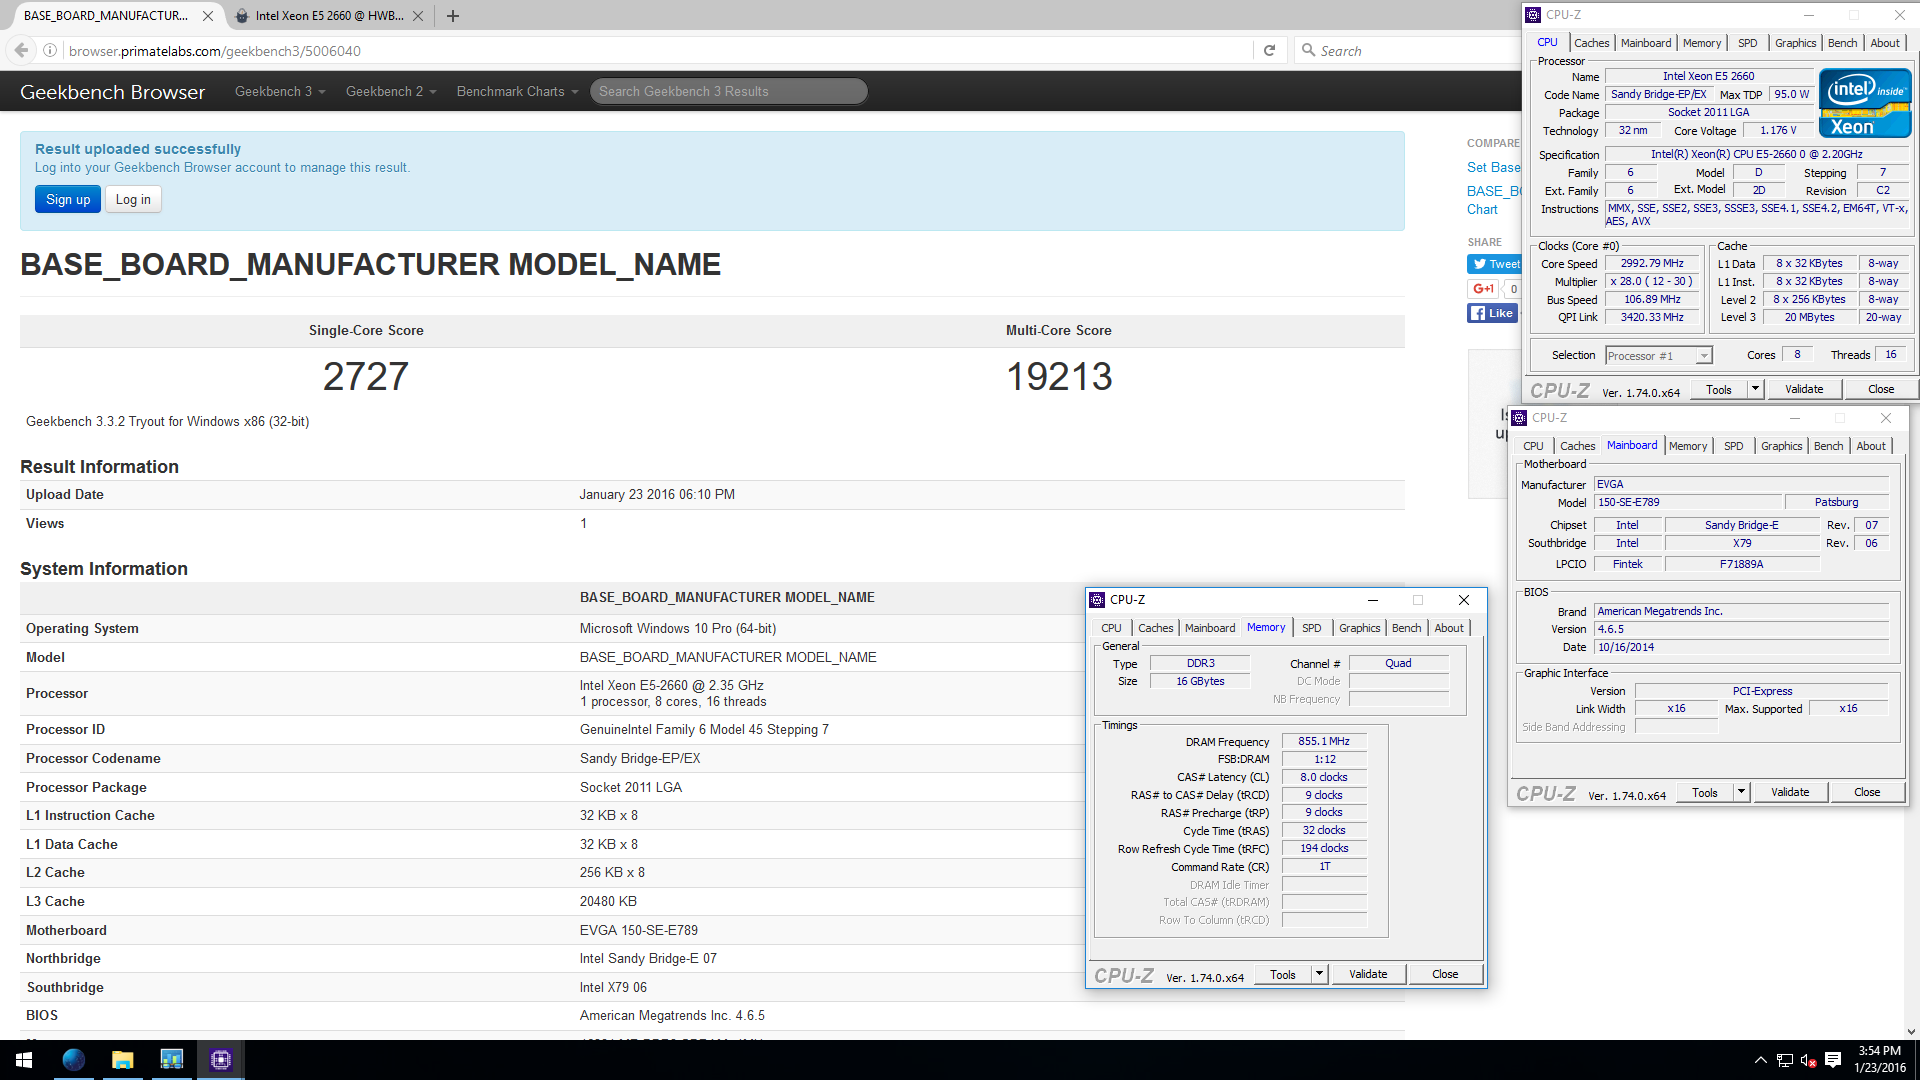Viewport: 1920px width, 1080px height.
Task: Open Graphics tab in Mainboard CPU-Z window
Action: [1781, 446]
